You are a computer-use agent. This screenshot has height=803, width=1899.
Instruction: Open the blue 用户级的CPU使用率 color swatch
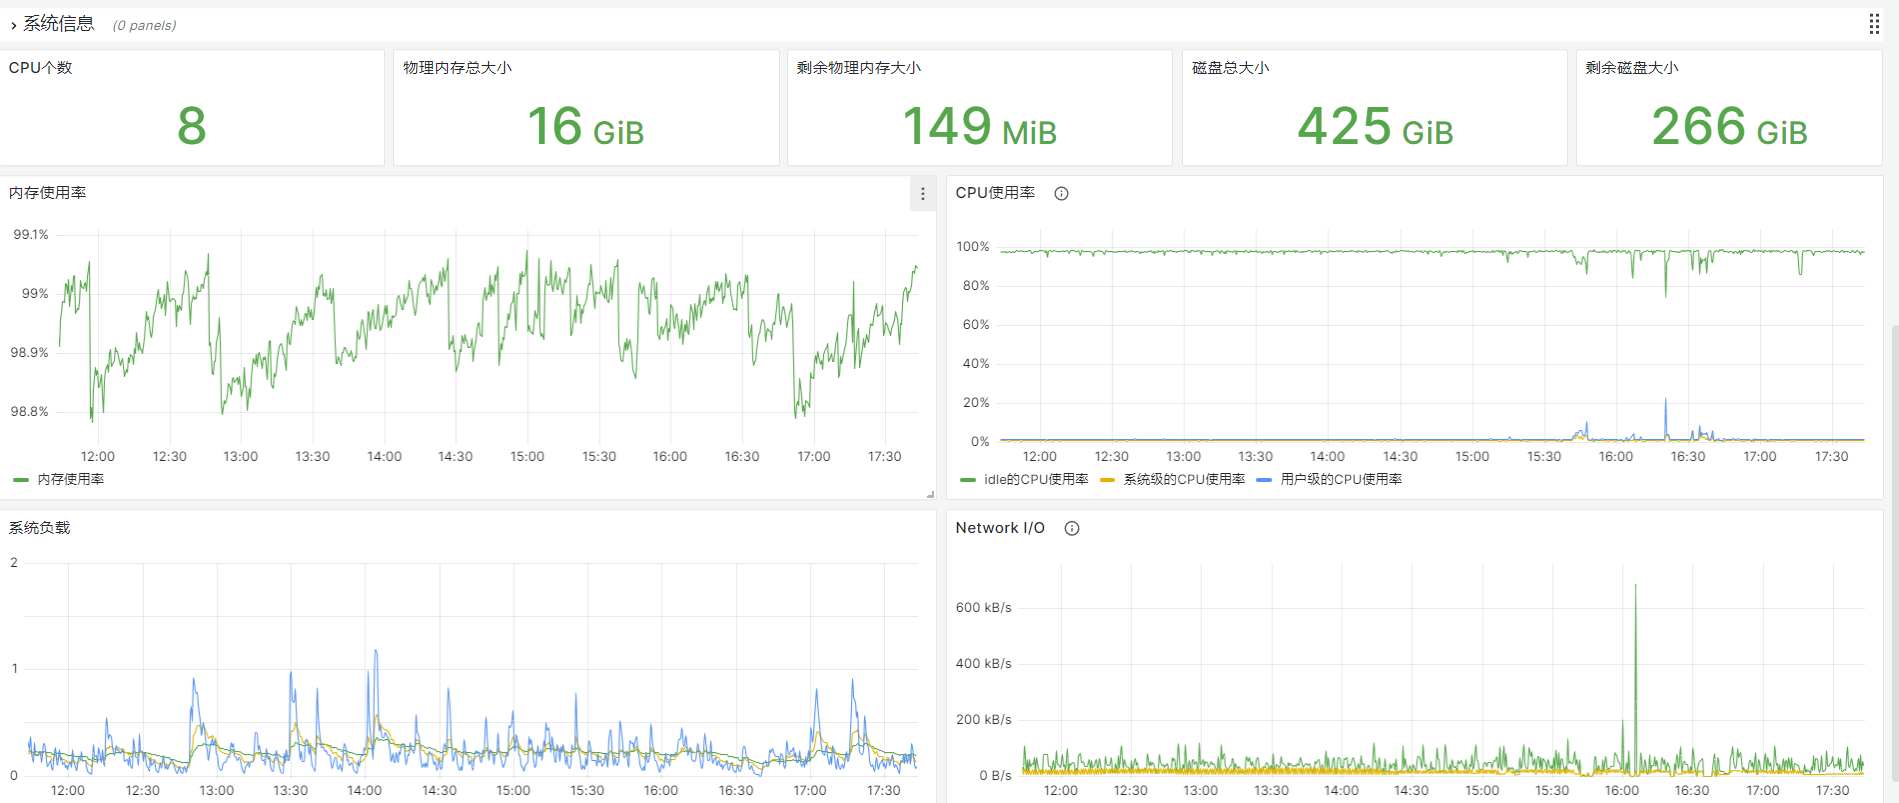tap(1264, 480)
